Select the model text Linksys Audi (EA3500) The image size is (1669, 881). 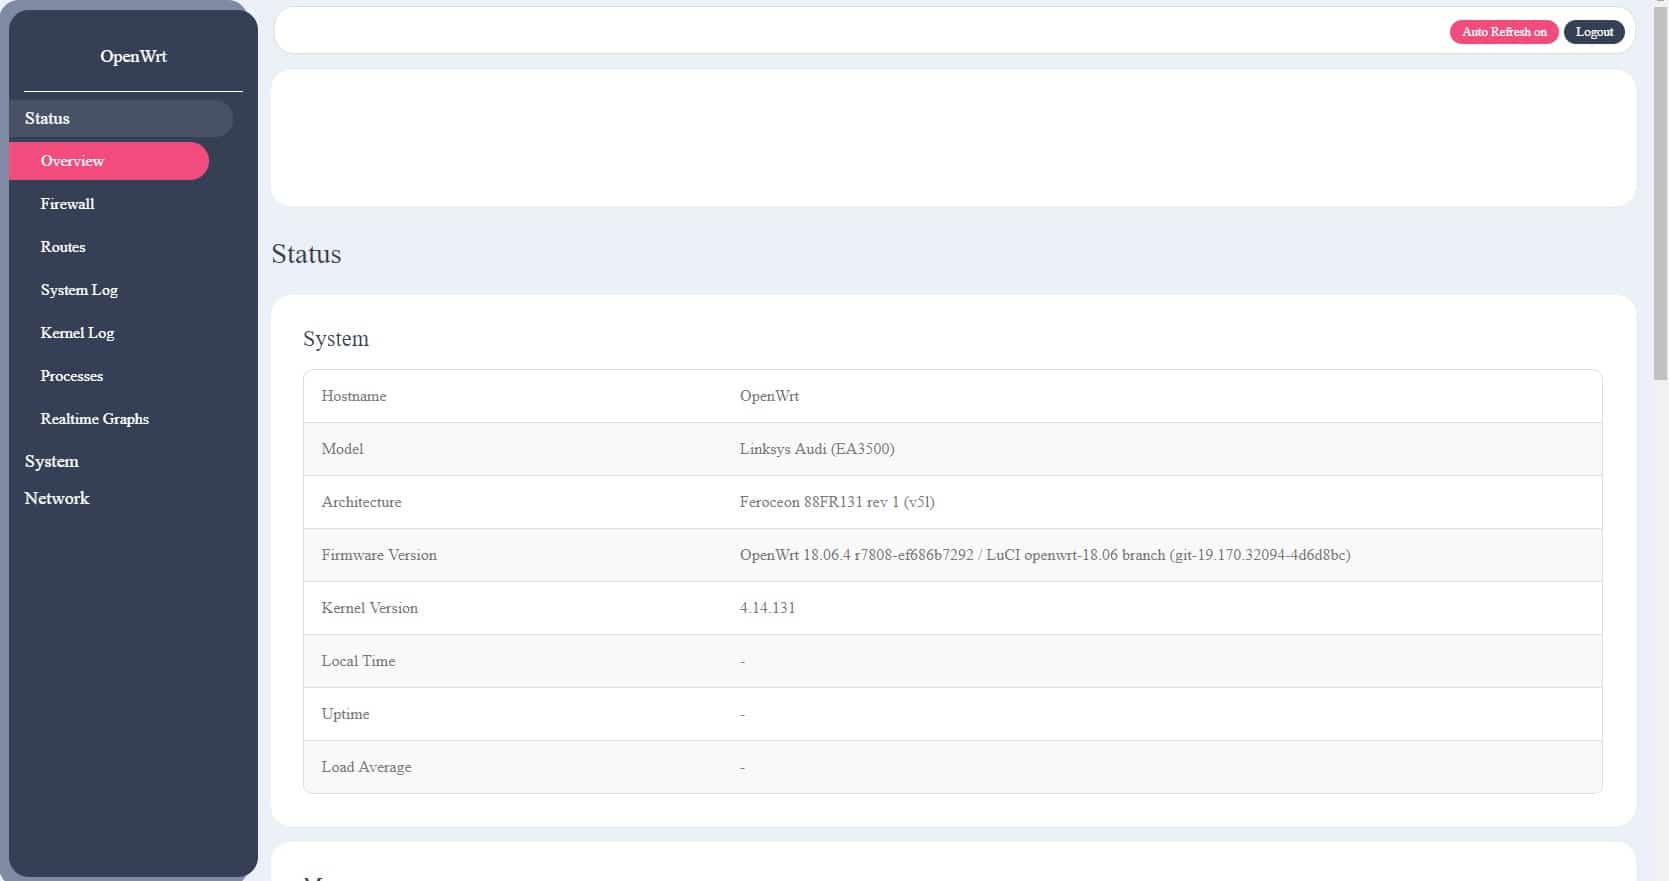point(817,449)
